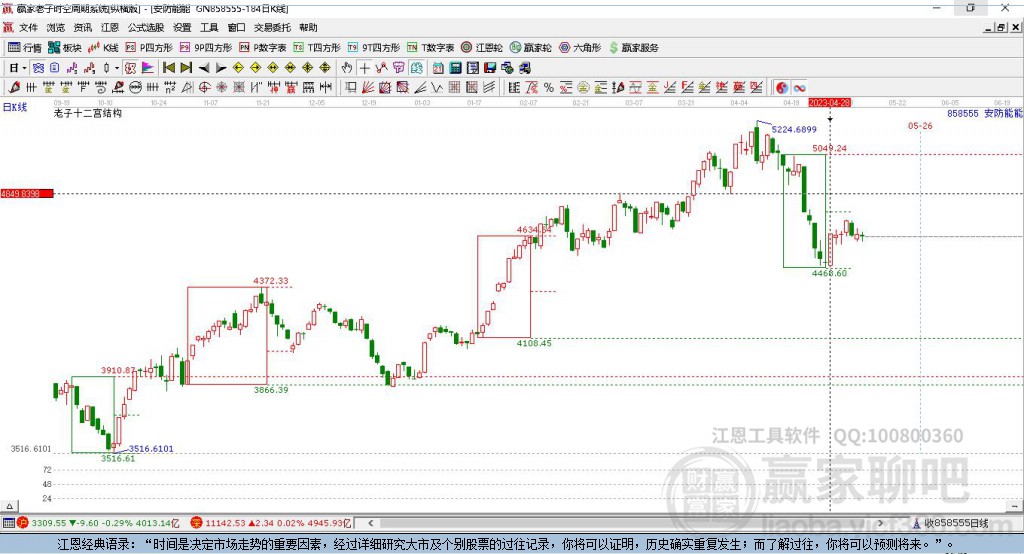The width and height of the screenshot is (1024, 554).
Task: Click the red 2023-04-28 date marker
Action: [x=829, y=102]
